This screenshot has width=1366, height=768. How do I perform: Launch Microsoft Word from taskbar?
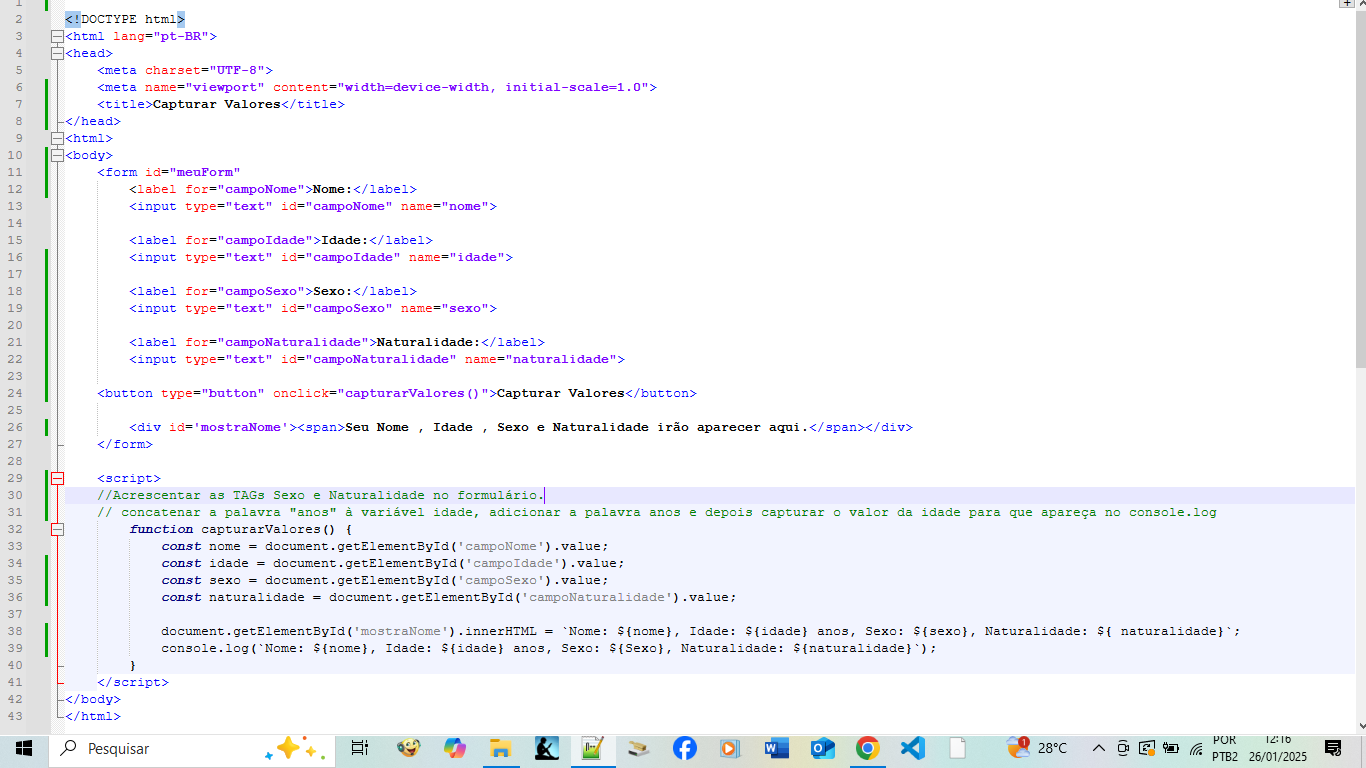(x=776, y=748)
